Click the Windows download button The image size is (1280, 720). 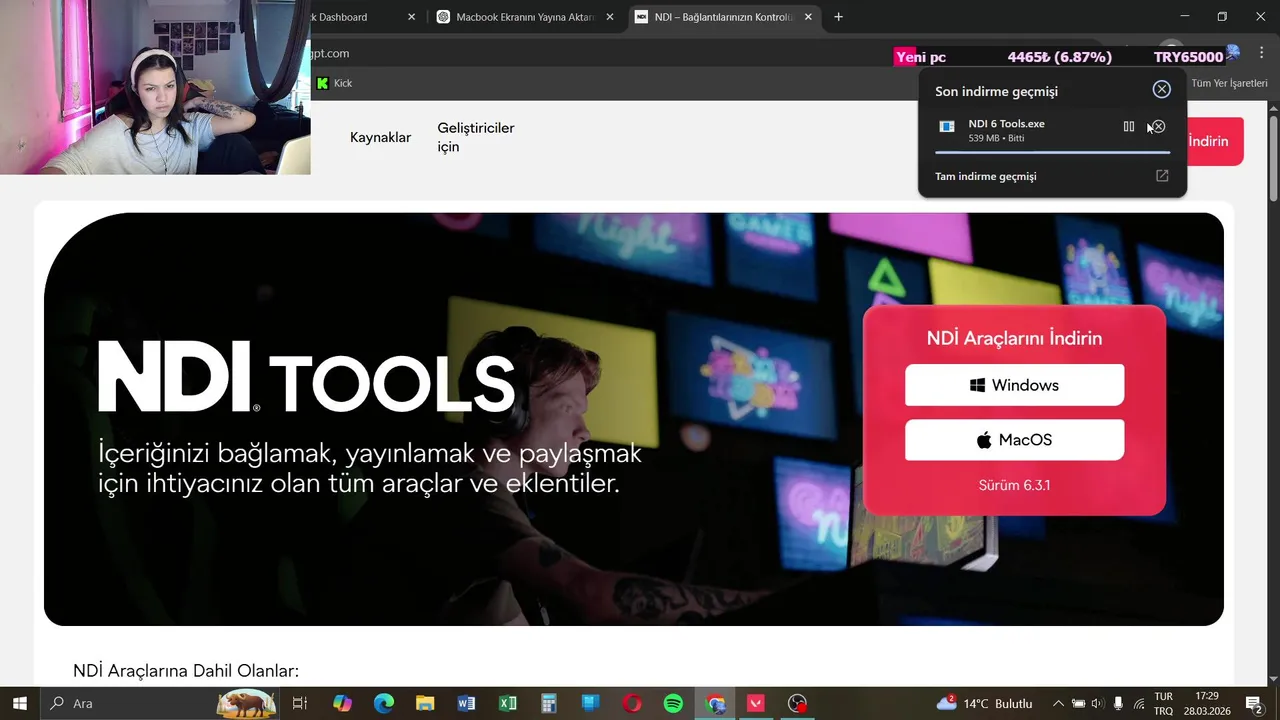(1014, 385)
